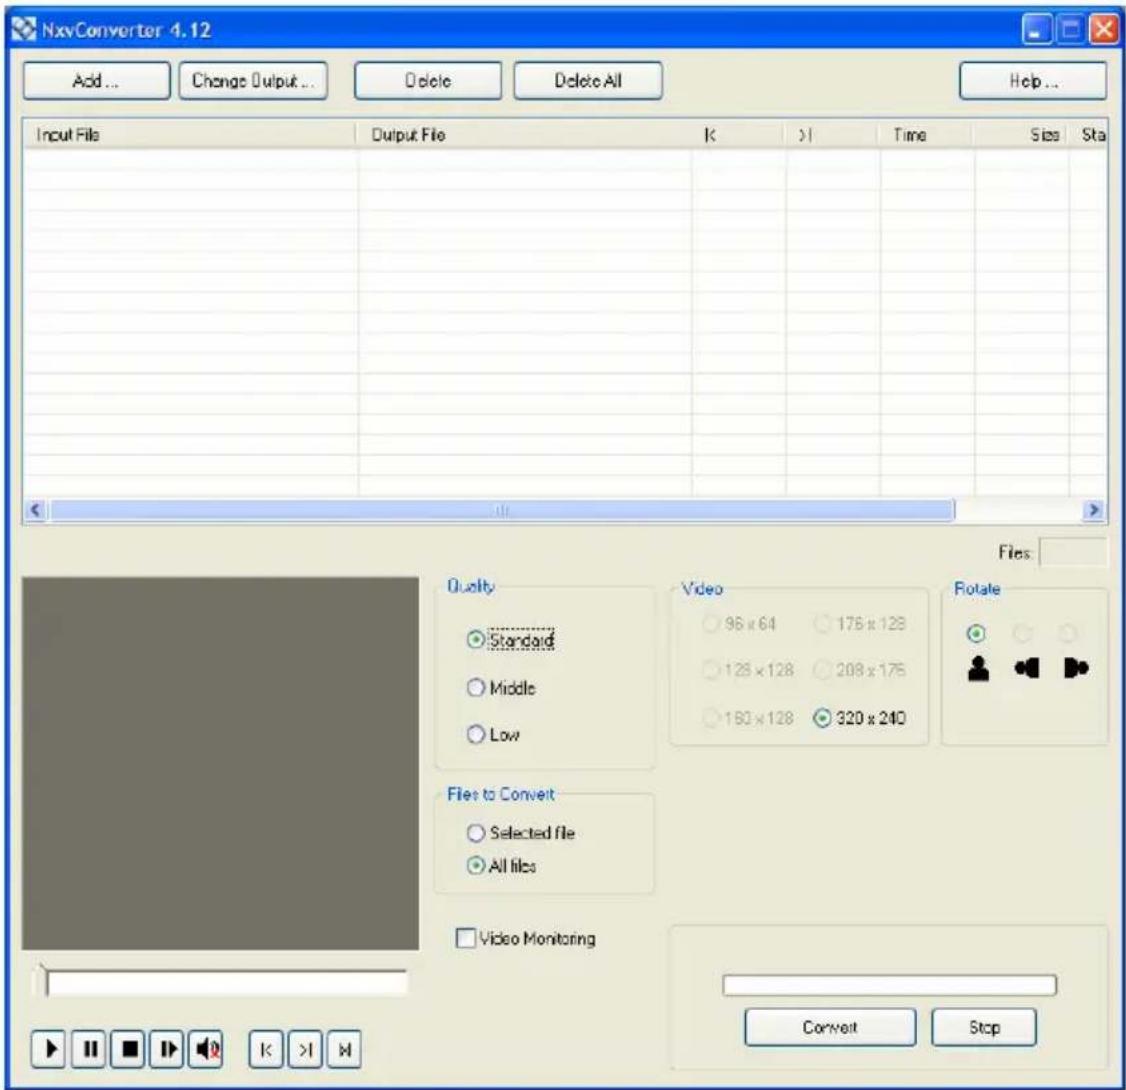Viewport: 1126px width, 1090px height.
Task: Select the rotate right radio button
Action: pos(1068,633)
